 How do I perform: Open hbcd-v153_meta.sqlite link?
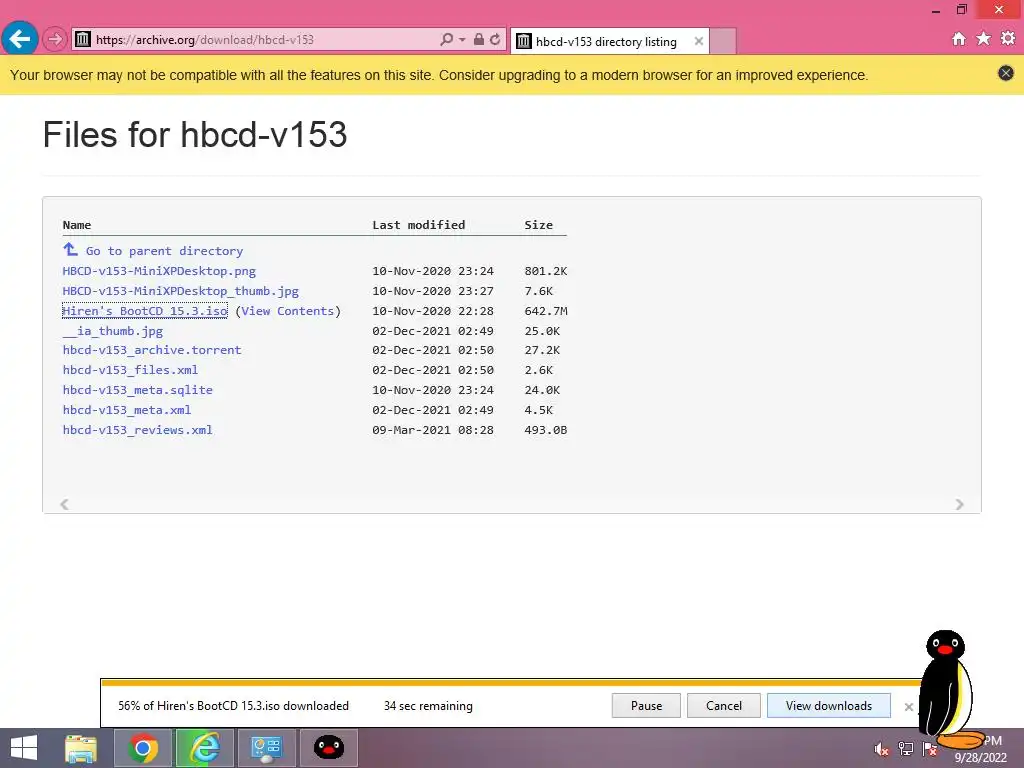click(138, 390)
